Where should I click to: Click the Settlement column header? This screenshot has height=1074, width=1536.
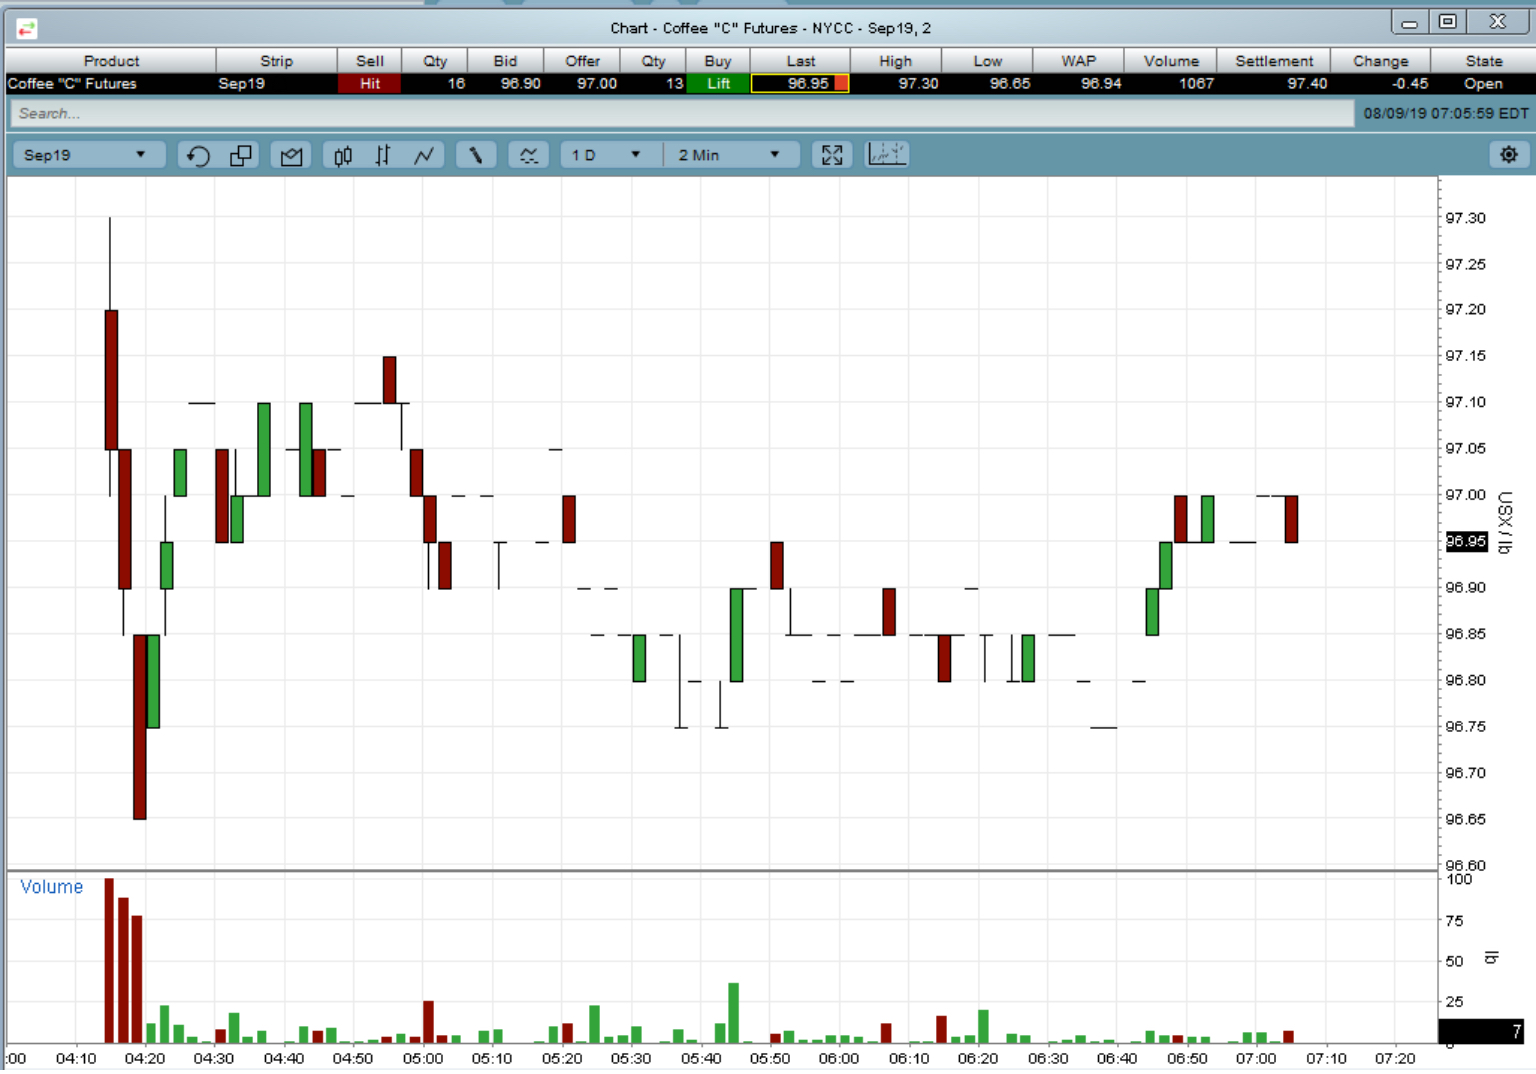[x=1274, y=61]
